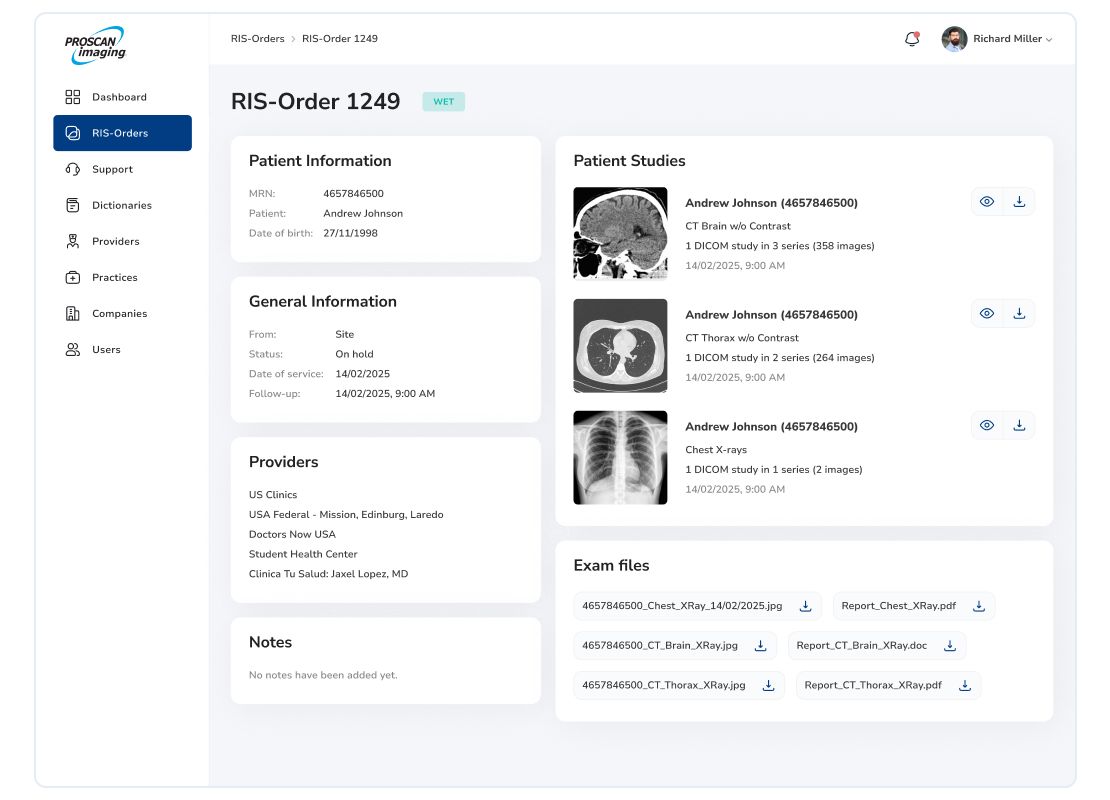The height and width of the screenshot is (800, 1110).
Task: Download the Report_CT_Brain_XRay.doc file
Action: (950, 646)
